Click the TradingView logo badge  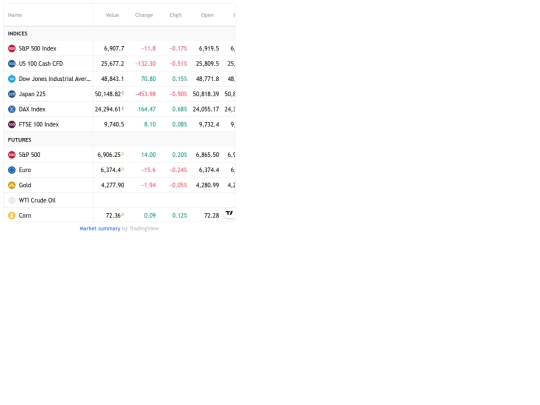click(229, 213)
